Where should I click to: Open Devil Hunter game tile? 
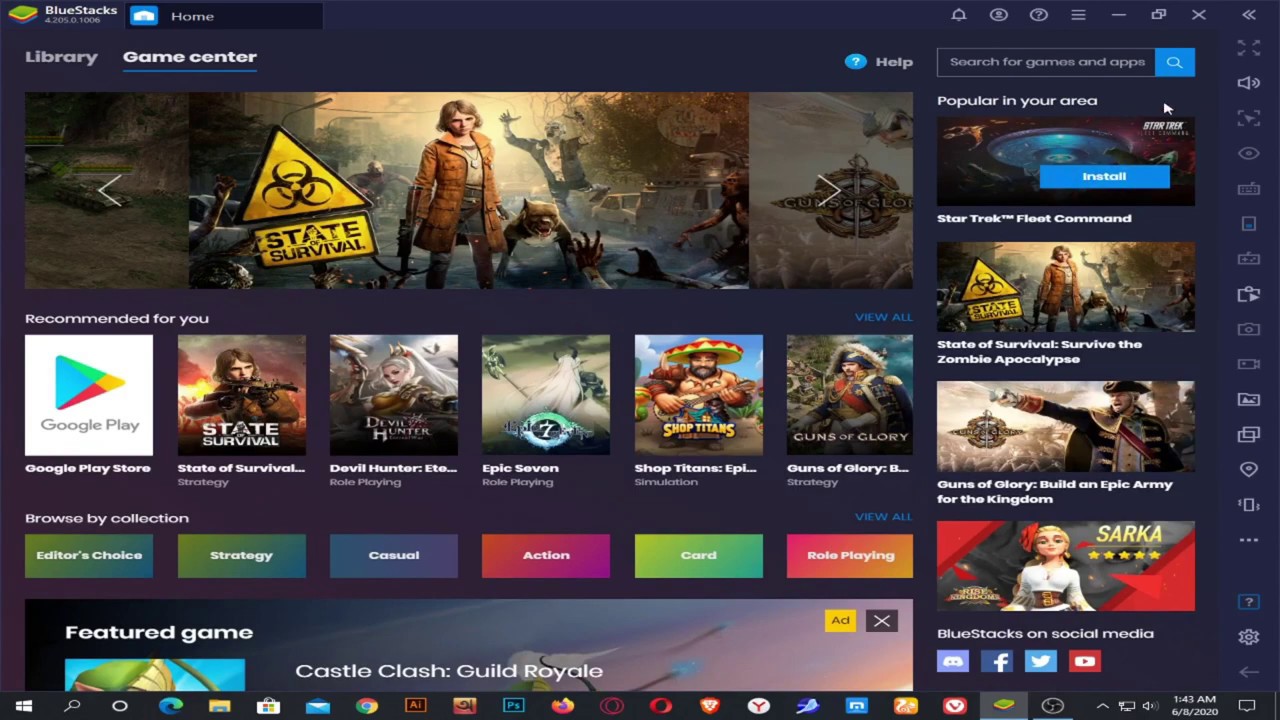394,410
